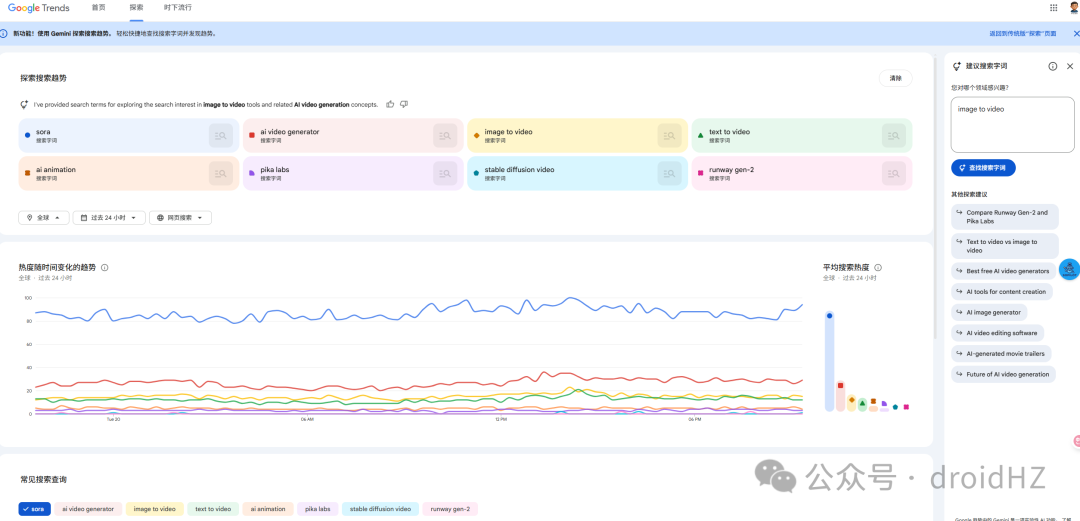Open the Google apps grid

point(1053,7)
